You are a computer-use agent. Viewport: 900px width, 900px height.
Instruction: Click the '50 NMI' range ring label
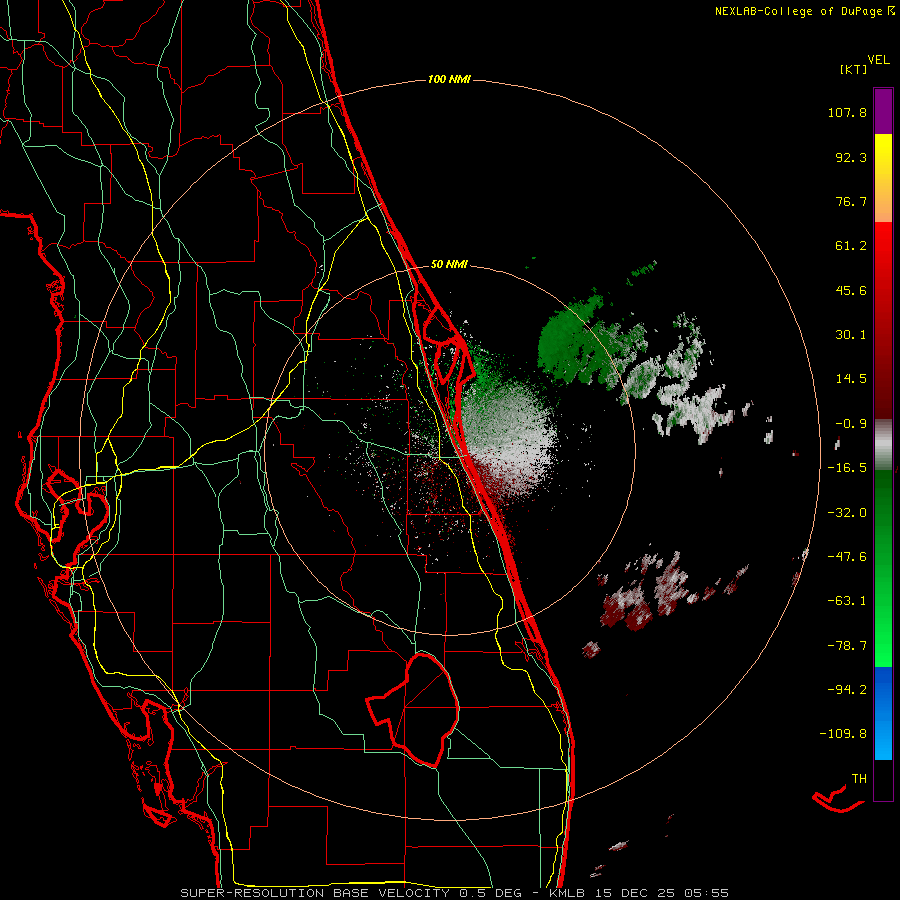pos(449,265)
